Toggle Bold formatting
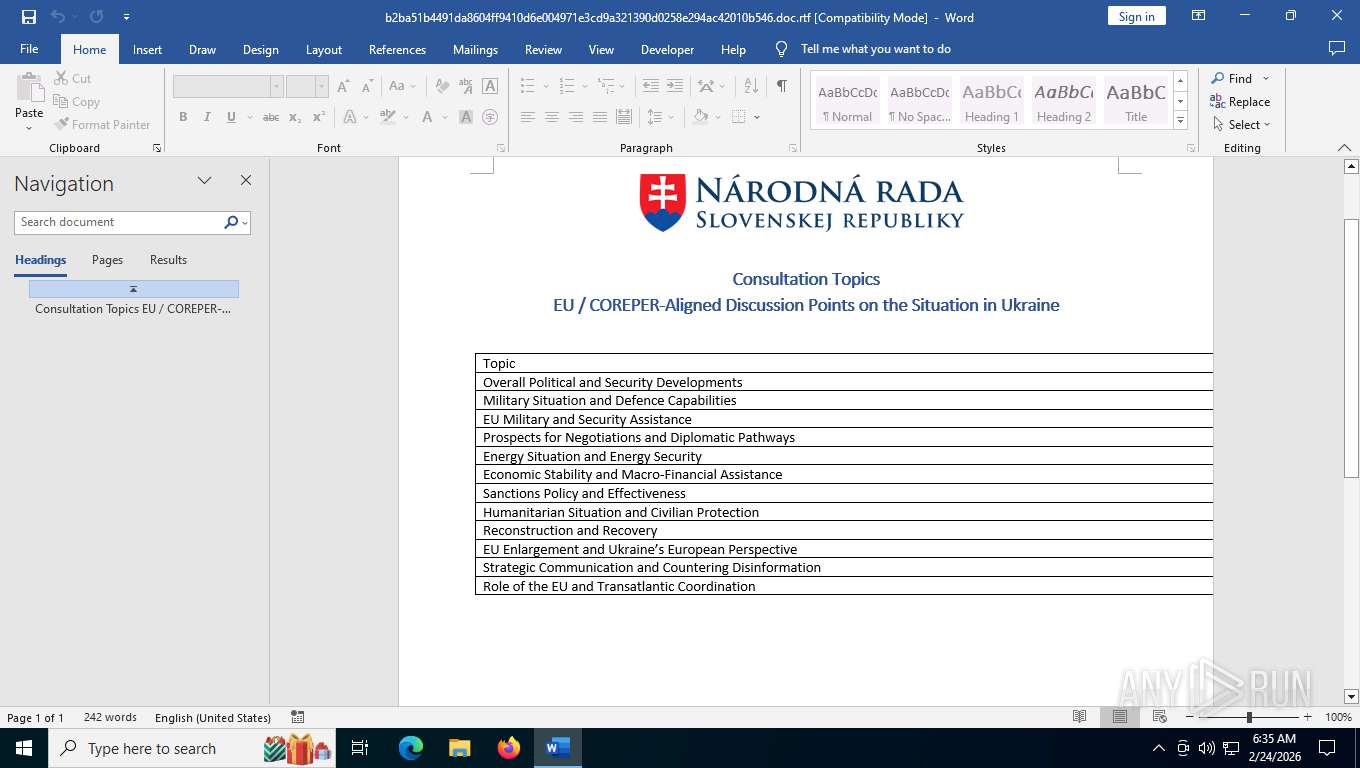The height and width of the screenshot is (768, 1360). click(x=183, y=117)
